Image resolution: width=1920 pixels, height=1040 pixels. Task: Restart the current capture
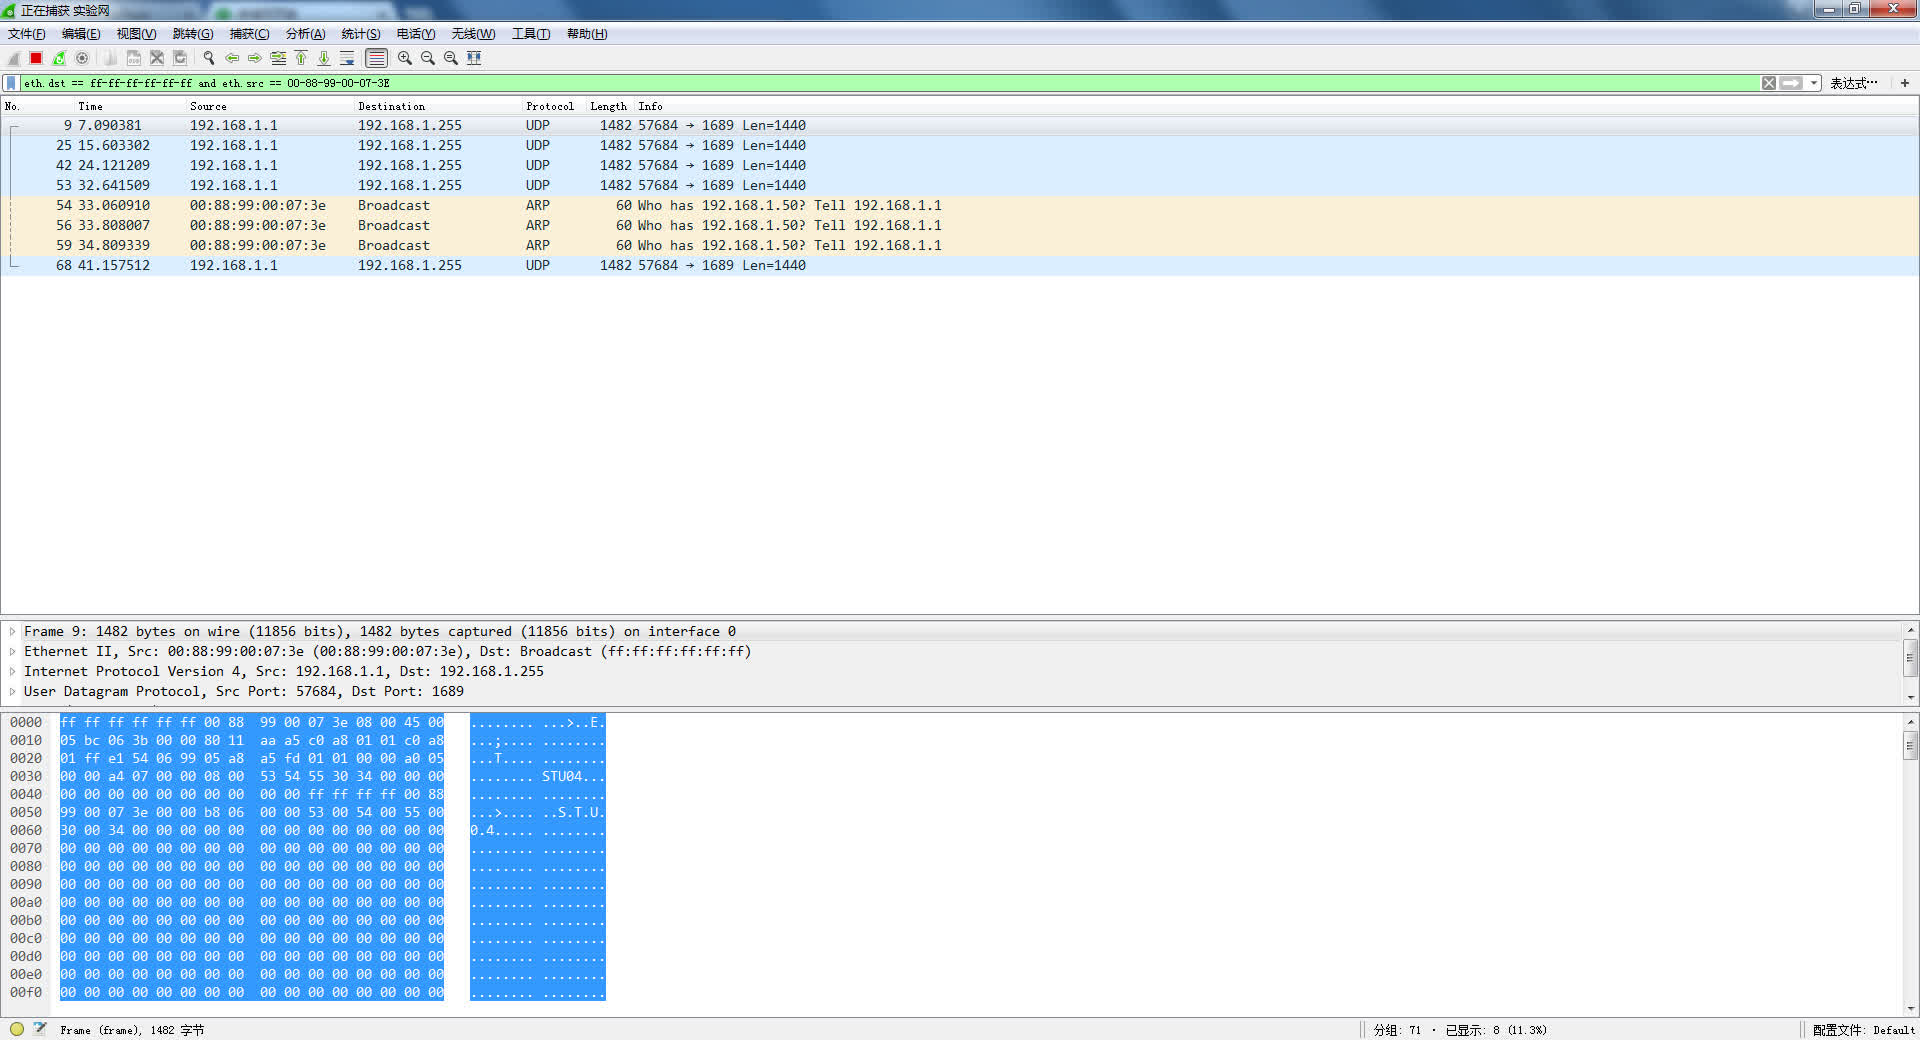tap(59, 58)
